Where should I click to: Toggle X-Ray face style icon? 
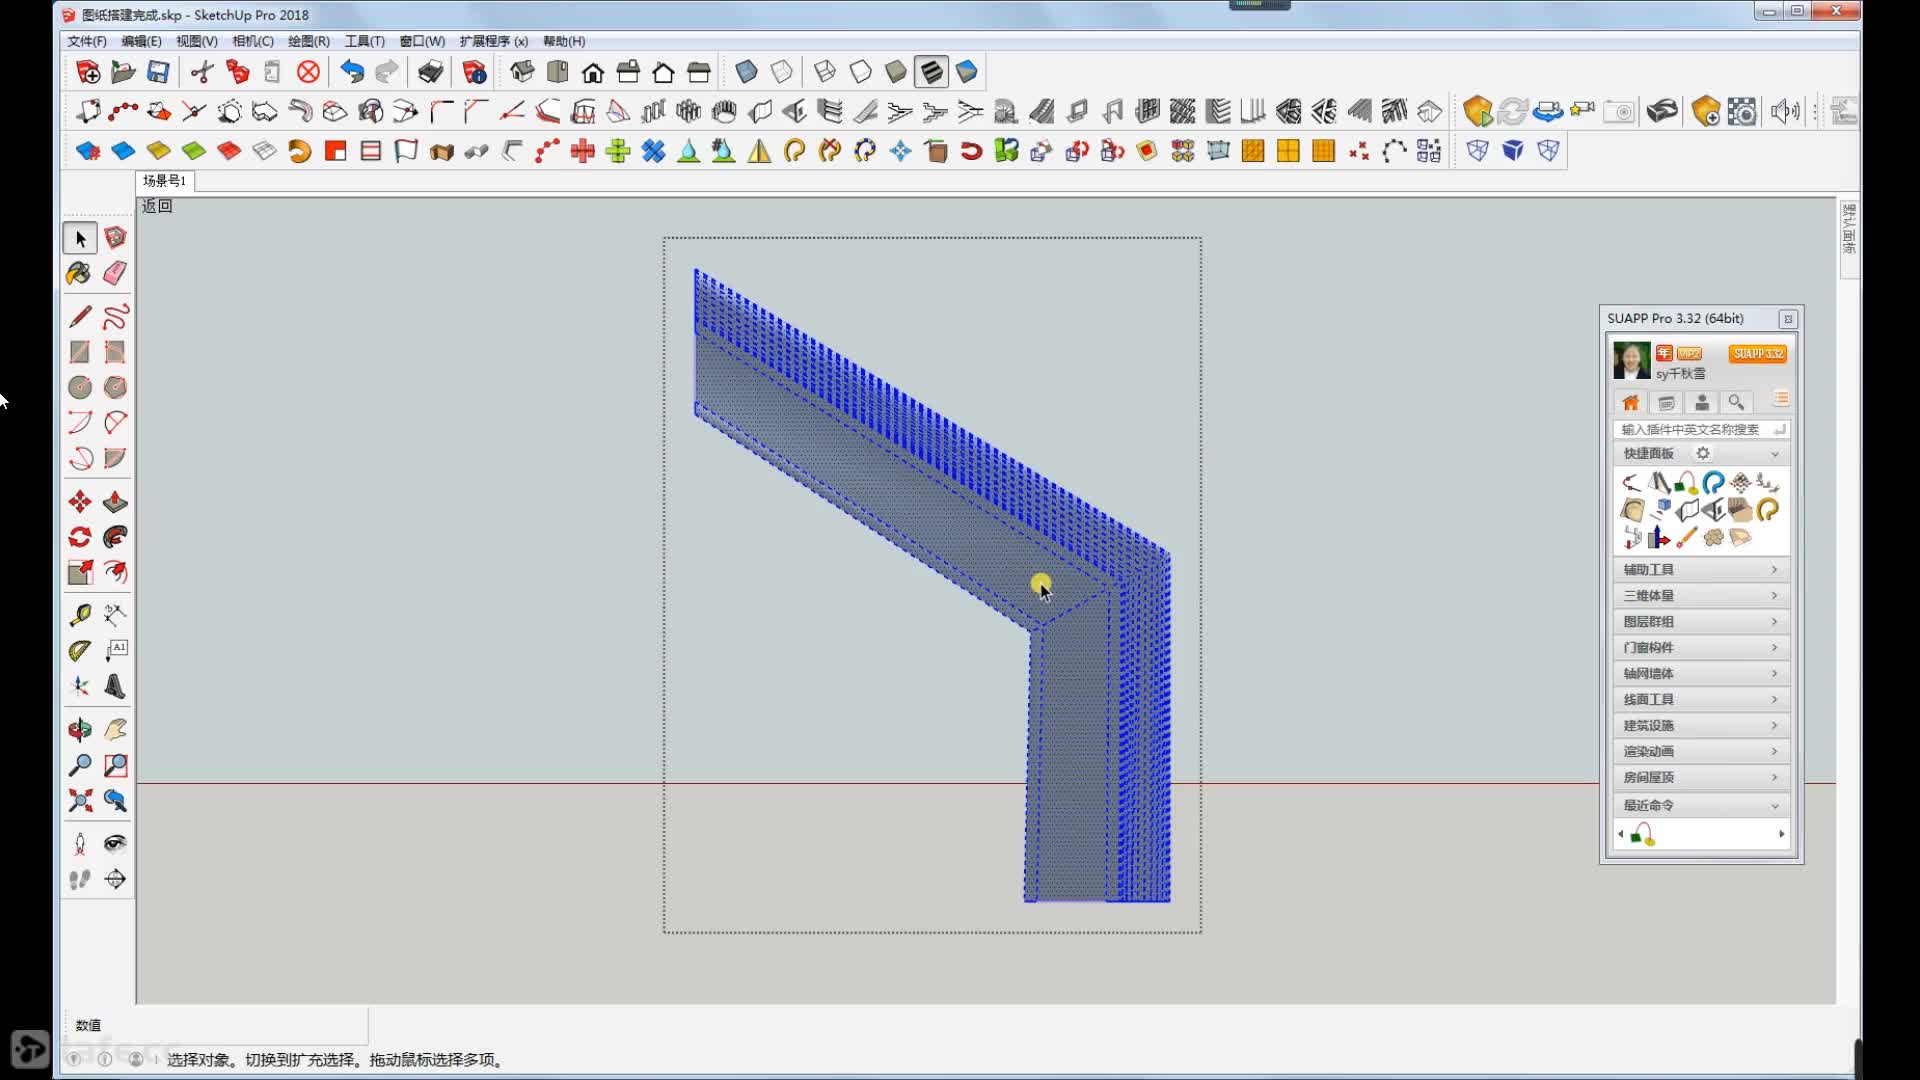tap(746, 72)
